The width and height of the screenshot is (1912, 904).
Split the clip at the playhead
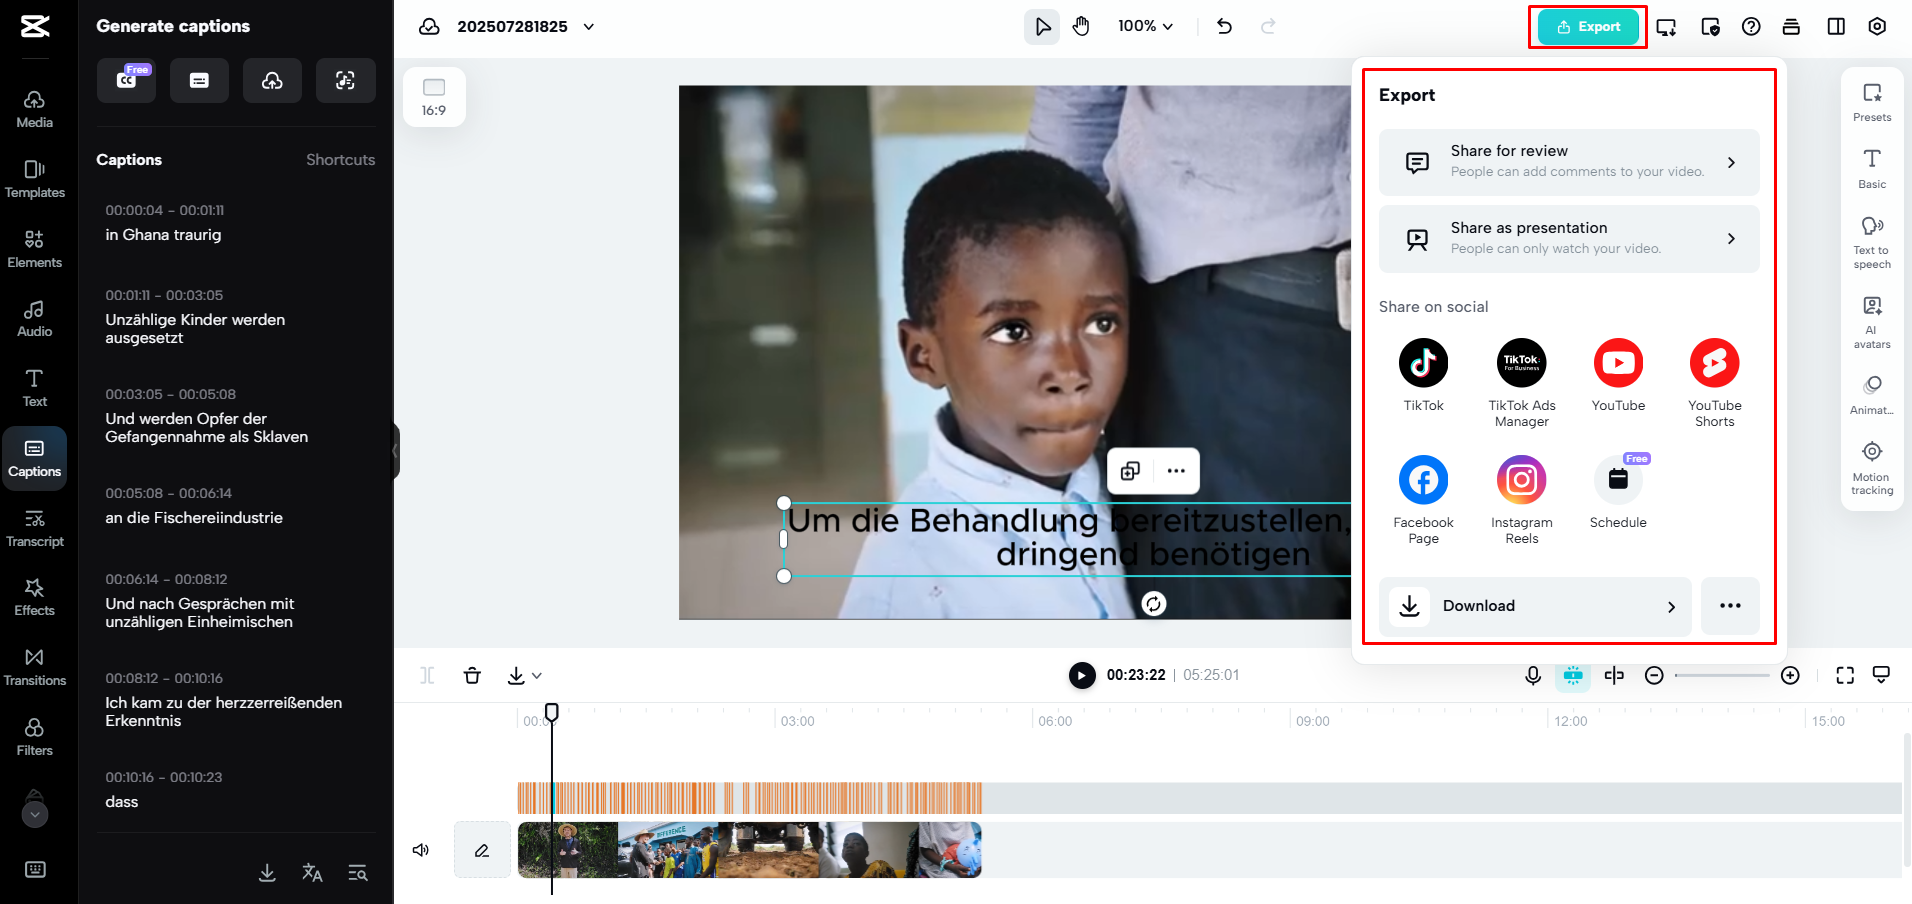tap(427, 675)
